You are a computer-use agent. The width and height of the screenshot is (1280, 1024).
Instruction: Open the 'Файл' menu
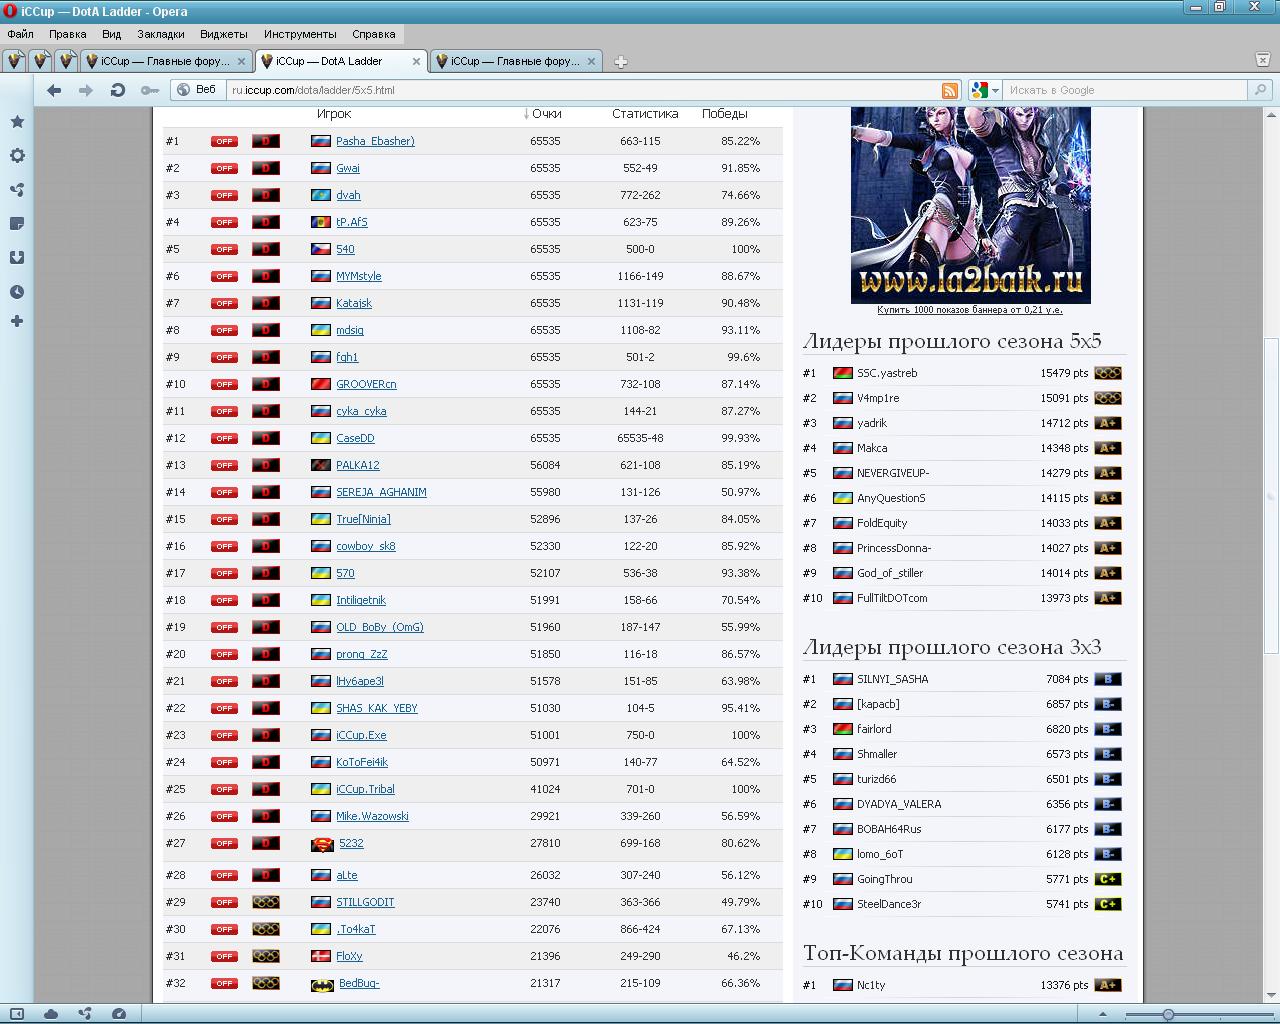(21, 34)
